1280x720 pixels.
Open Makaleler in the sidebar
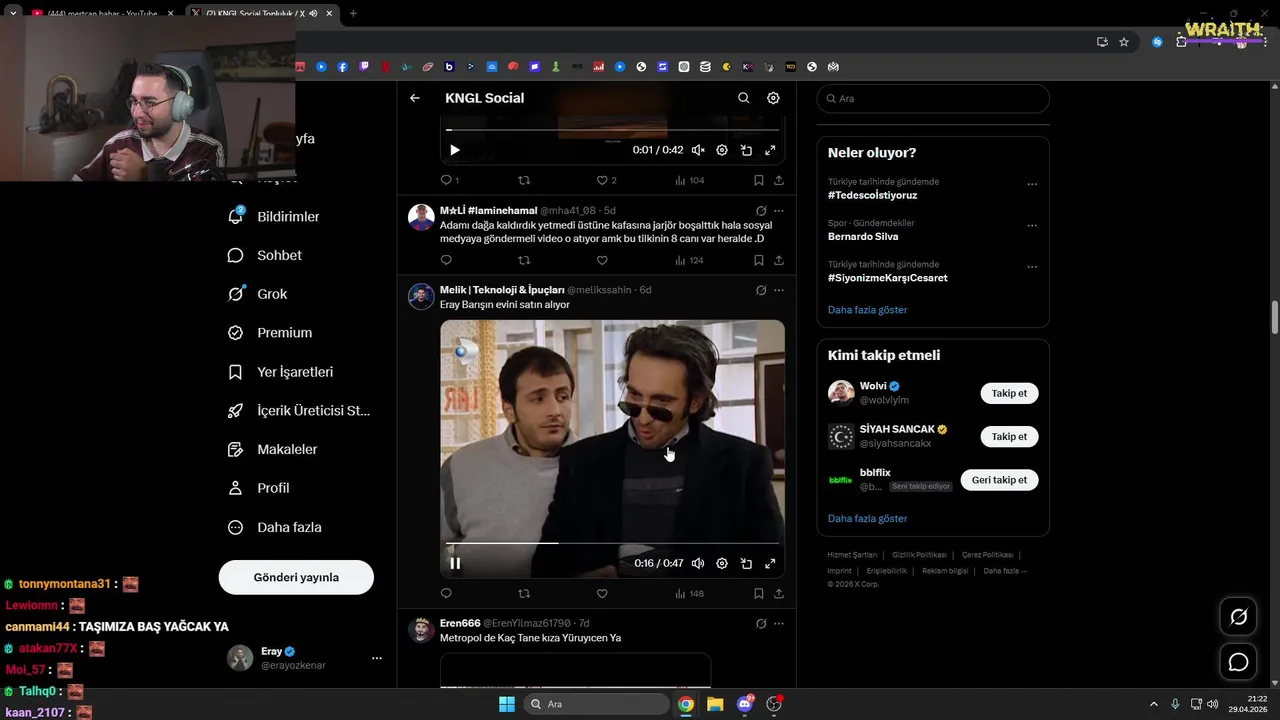273,449
